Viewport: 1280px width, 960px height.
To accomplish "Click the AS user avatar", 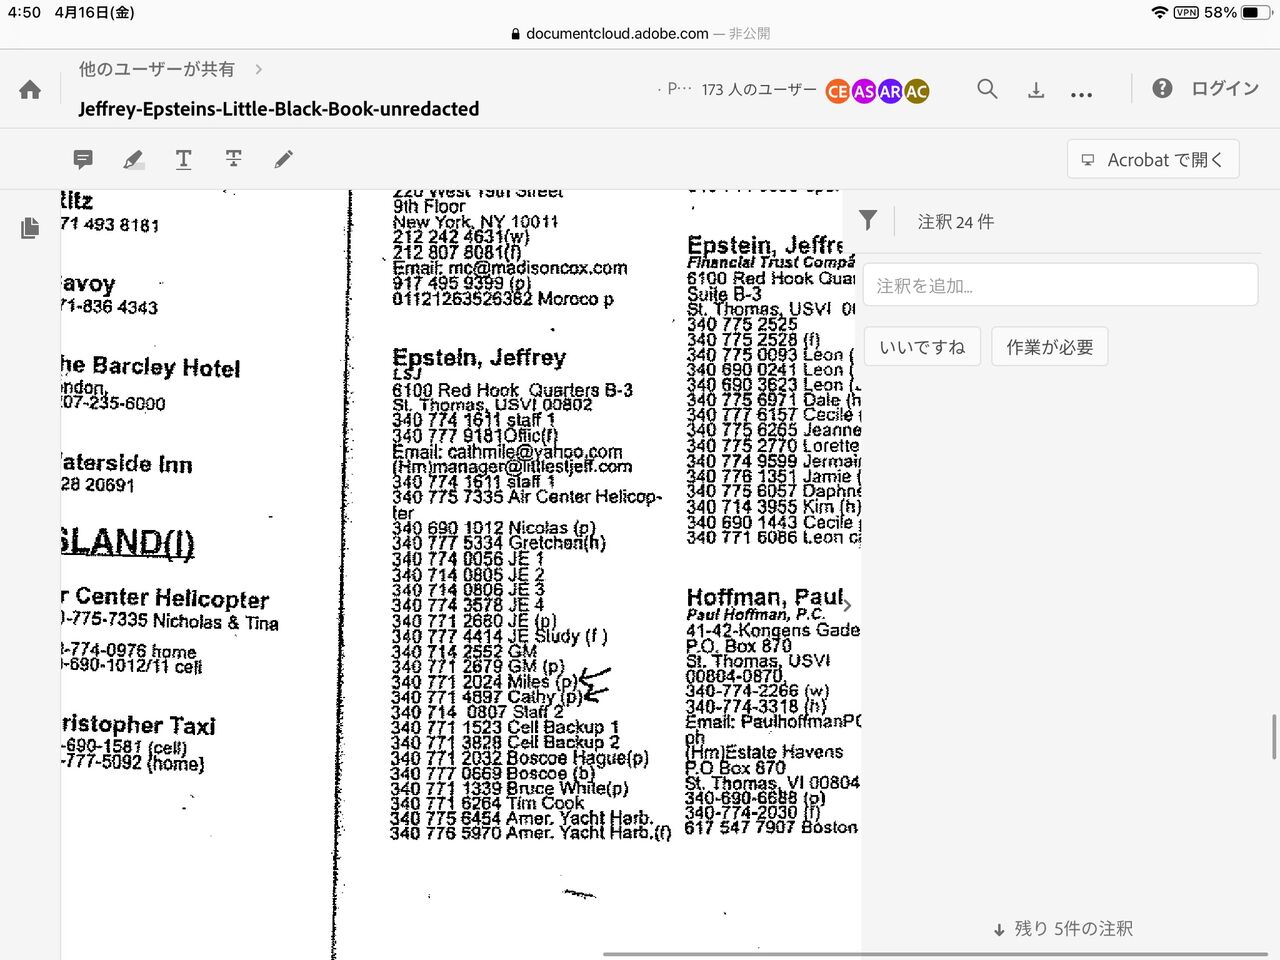I will click(x=864, y=91).
